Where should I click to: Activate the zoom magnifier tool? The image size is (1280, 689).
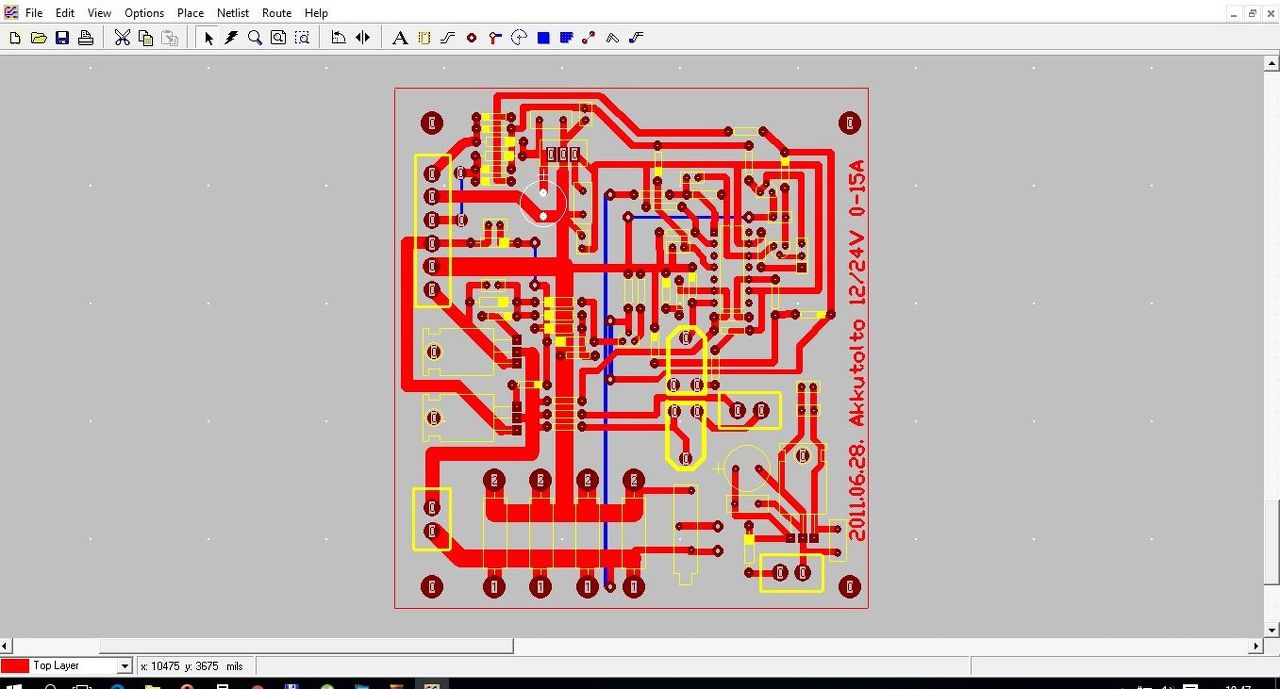[255, 38]
